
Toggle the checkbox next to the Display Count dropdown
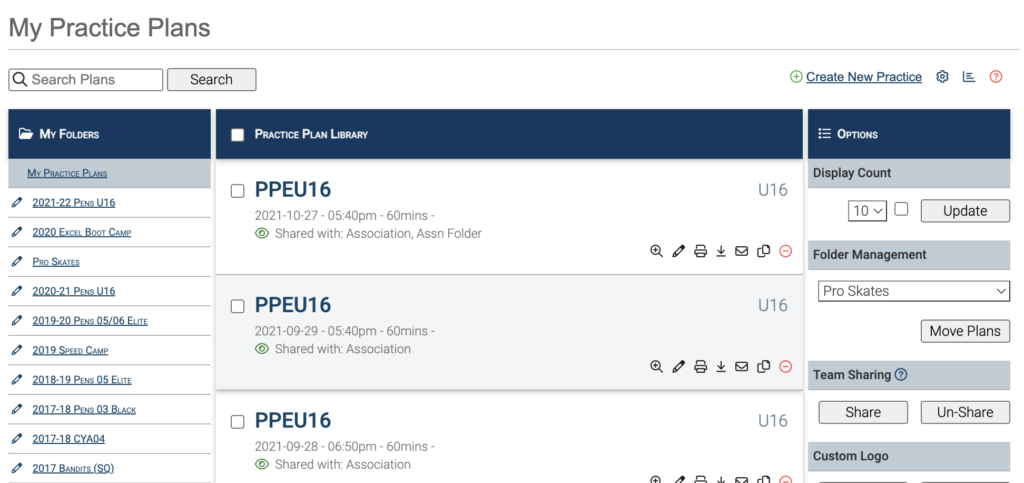tap(901, 210)
